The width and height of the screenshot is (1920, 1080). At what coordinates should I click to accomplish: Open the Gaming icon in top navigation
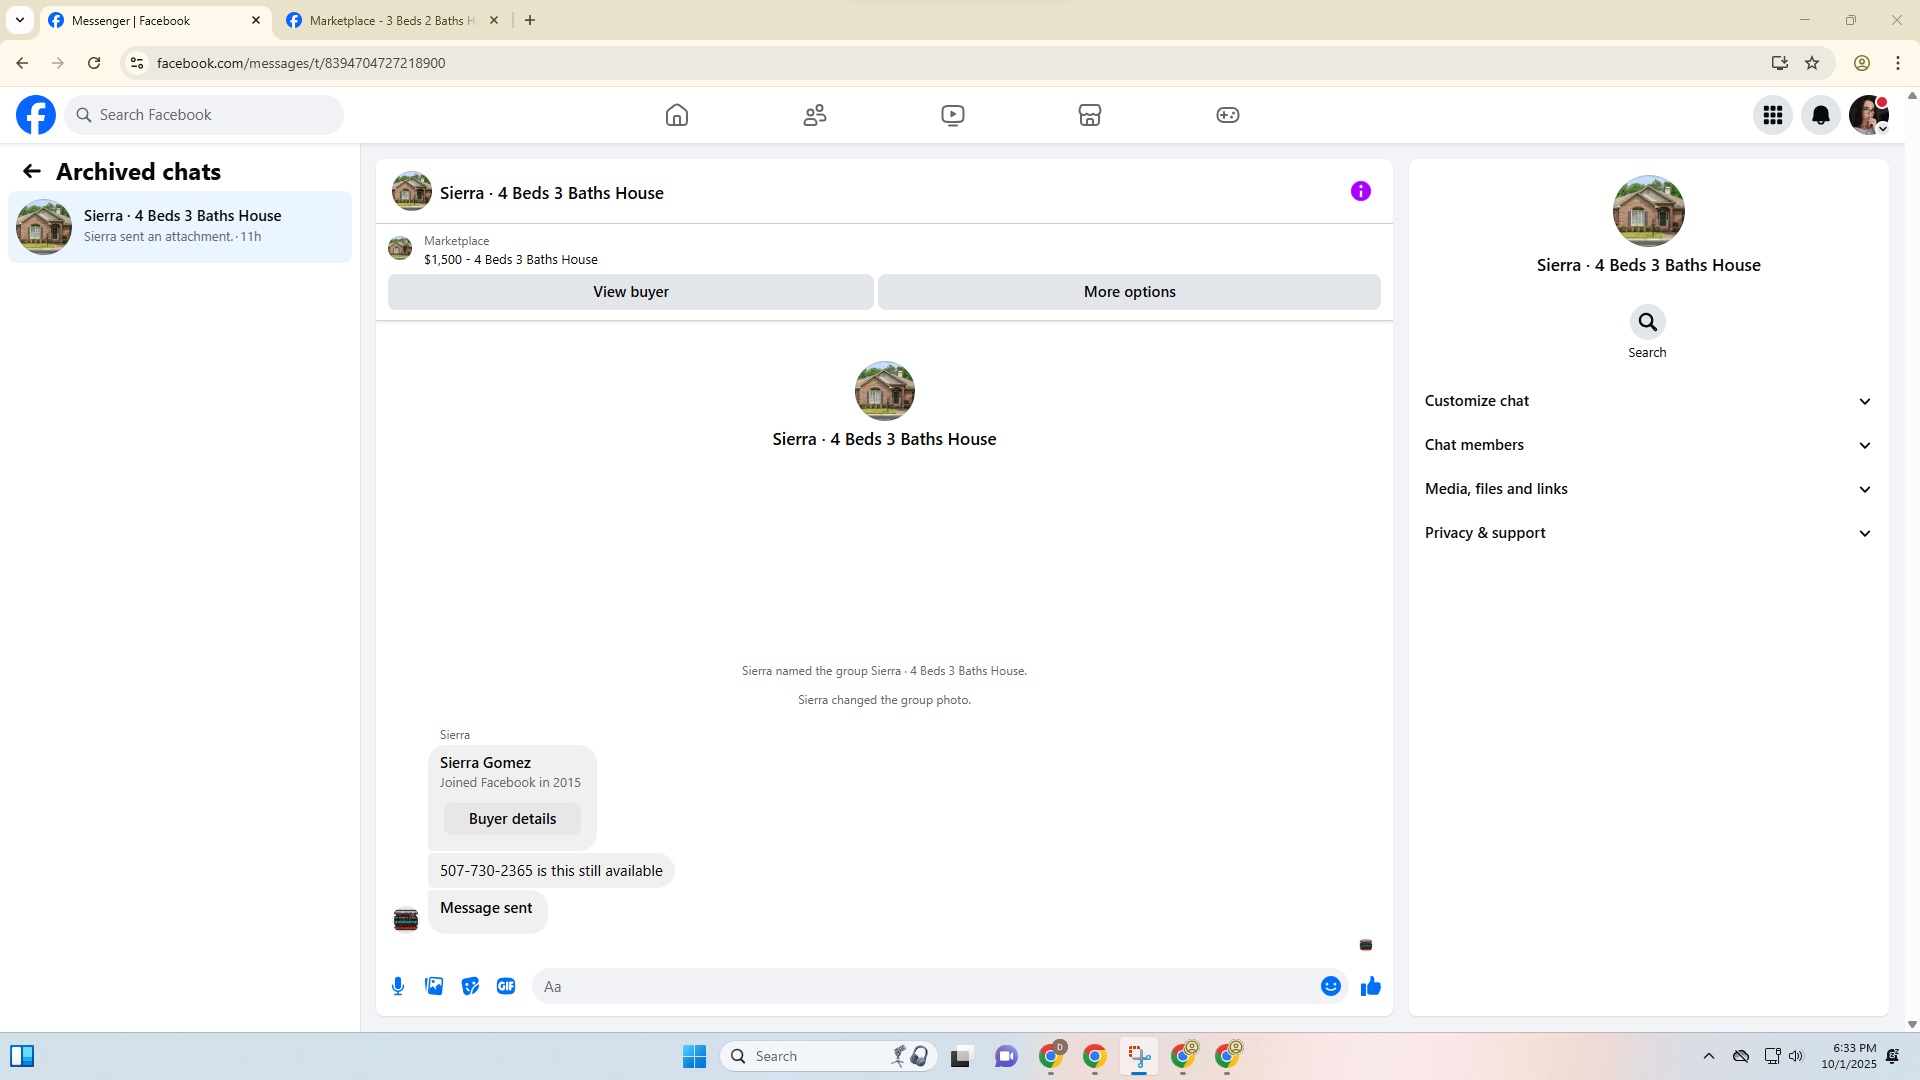(1228, 115)
